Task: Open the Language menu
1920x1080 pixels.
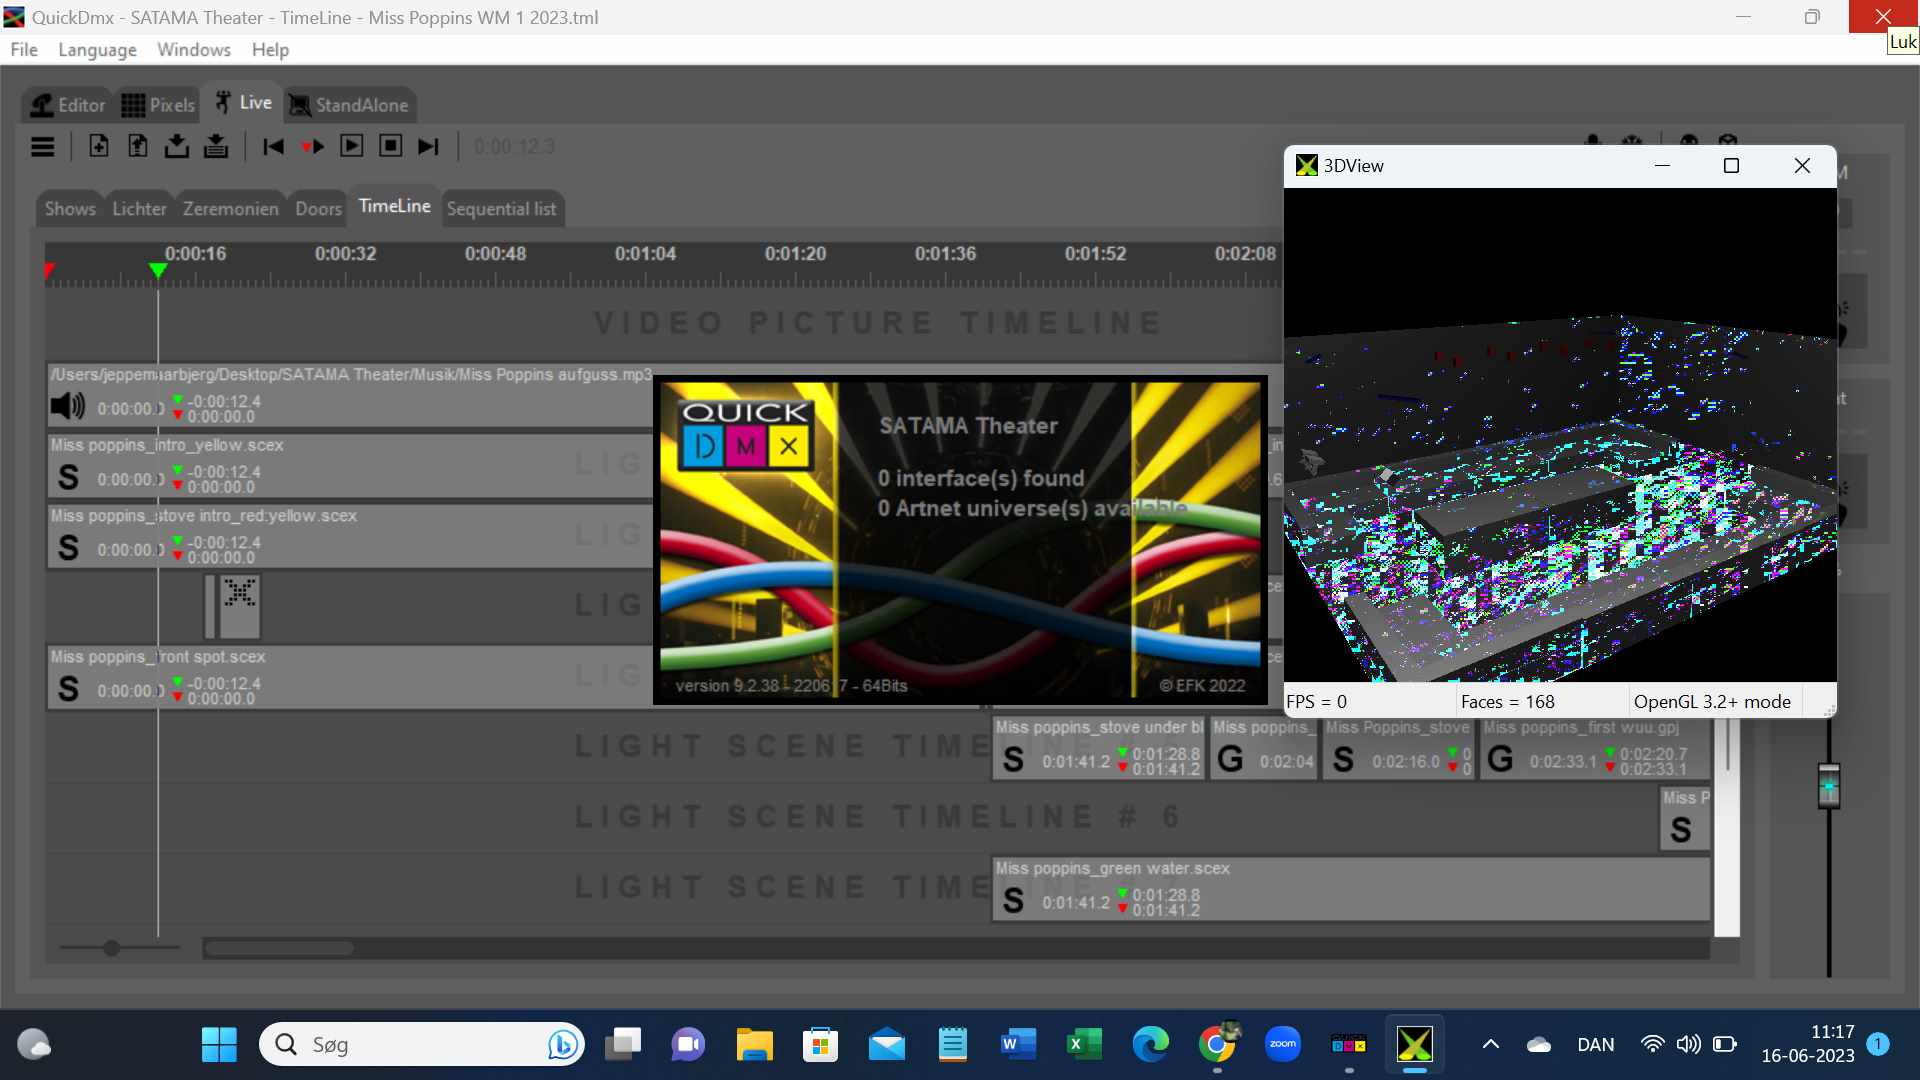Action: pos(97,49)
